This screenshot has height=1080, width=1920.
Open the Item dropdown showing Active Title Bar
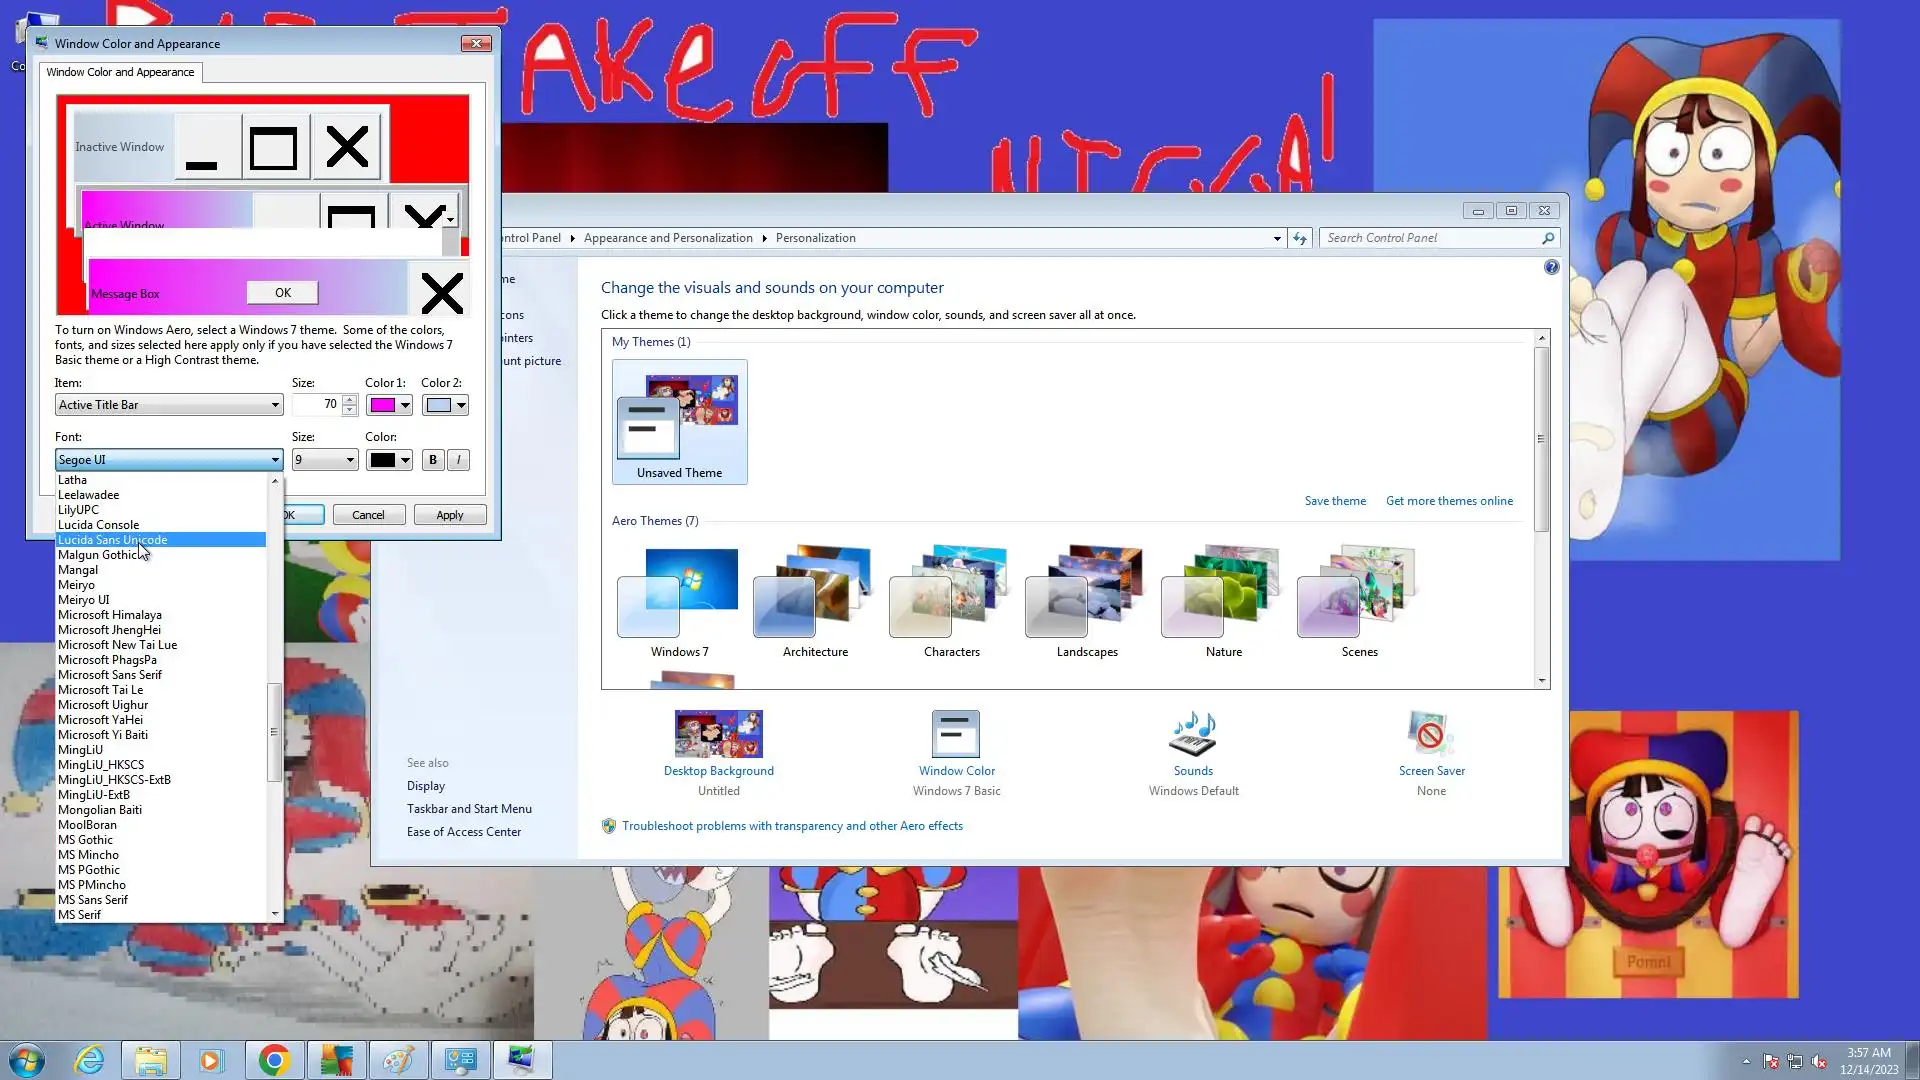click(168, 405)
